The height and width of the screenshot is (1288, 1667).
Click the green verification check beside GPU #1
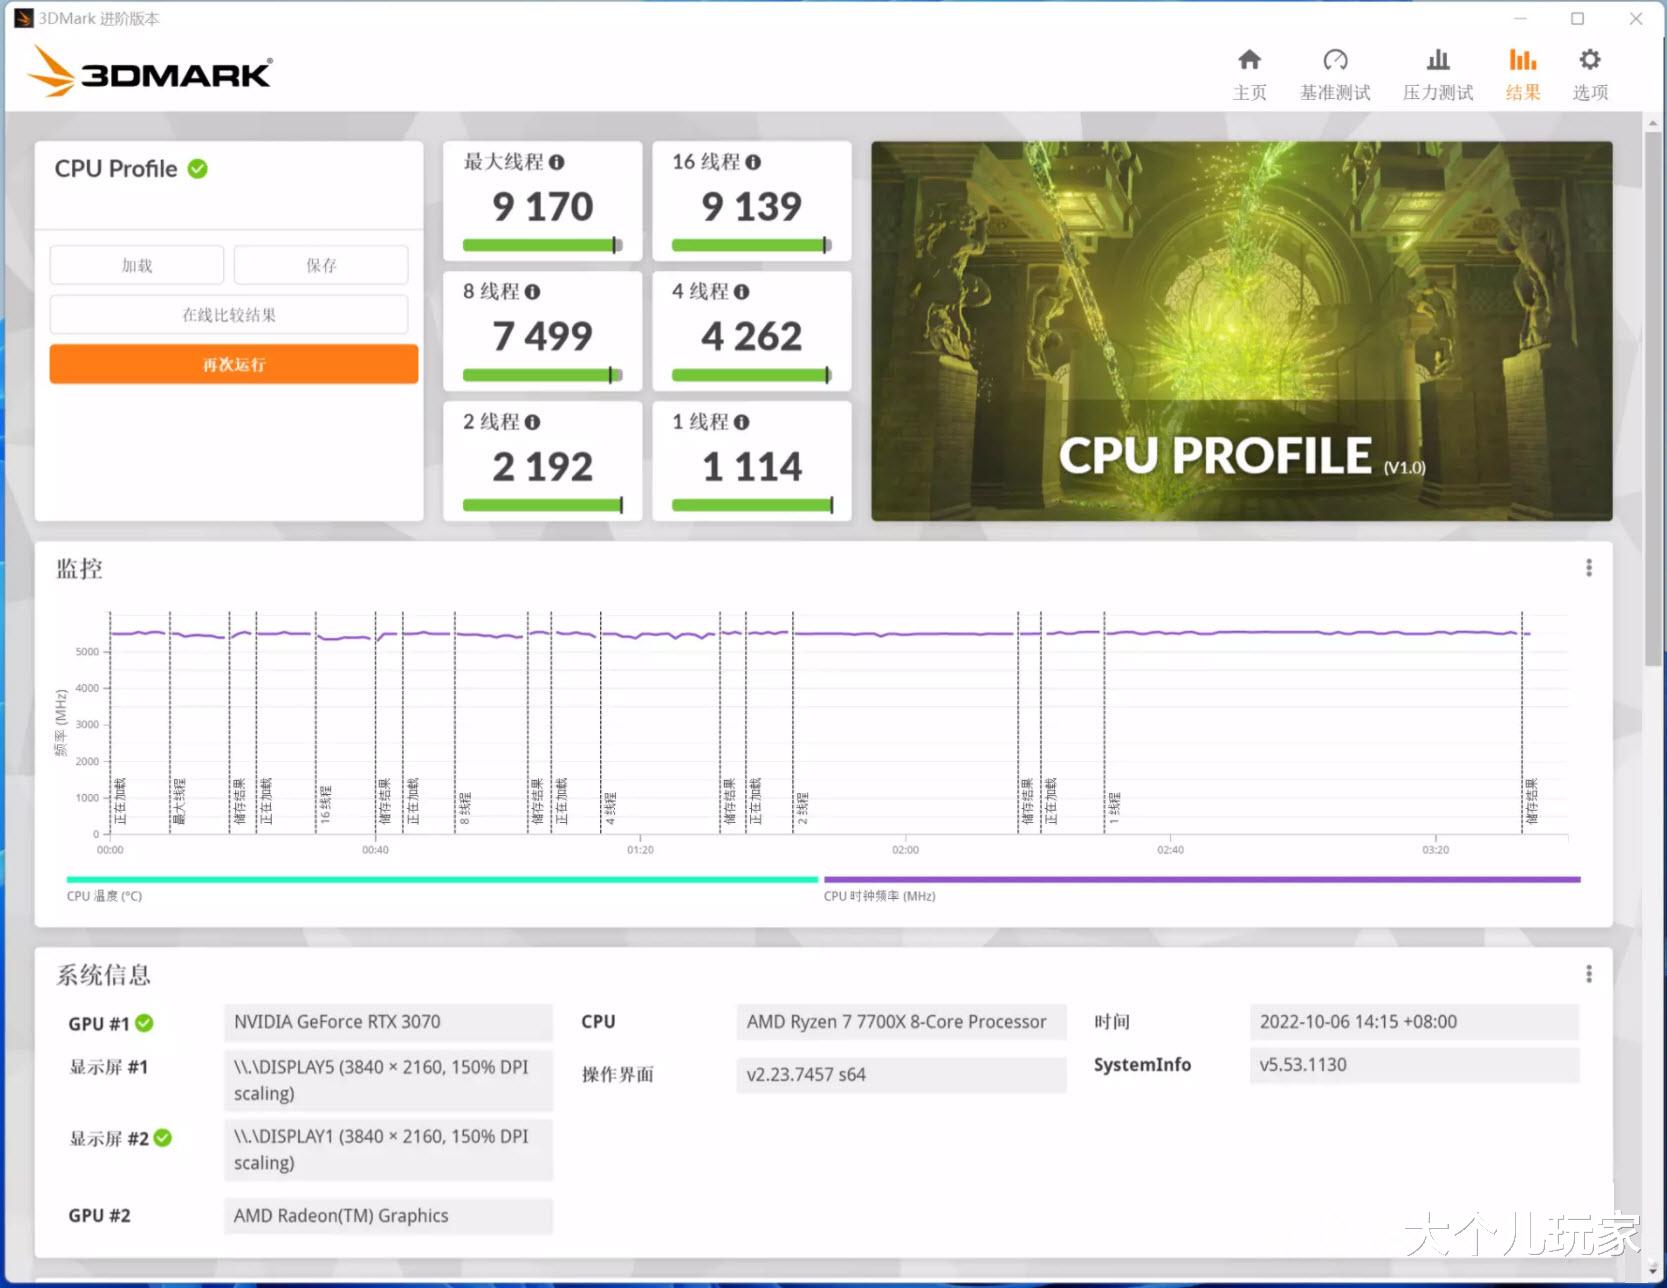[x=145, y=1023]
